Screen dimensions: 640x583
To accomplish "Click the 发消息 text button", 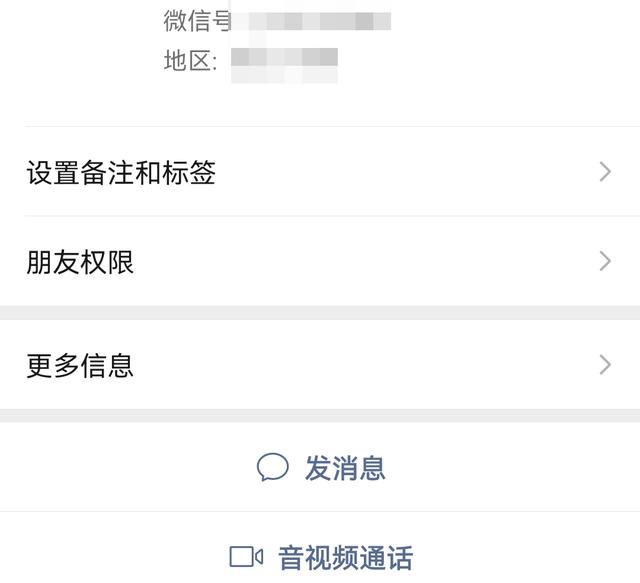I will [345, 468].
